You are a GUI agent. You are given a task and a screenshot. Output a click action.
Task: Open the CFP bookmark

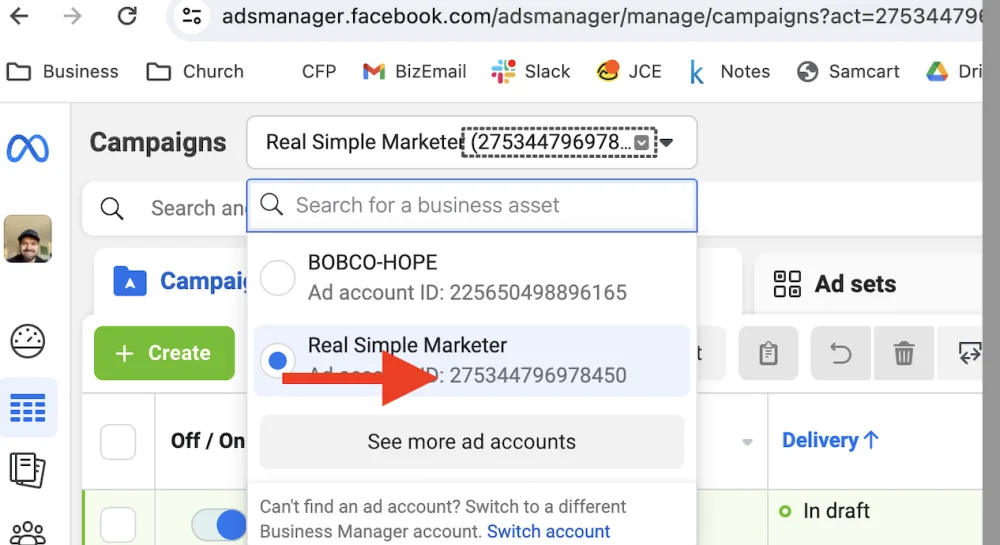(319, 71)
